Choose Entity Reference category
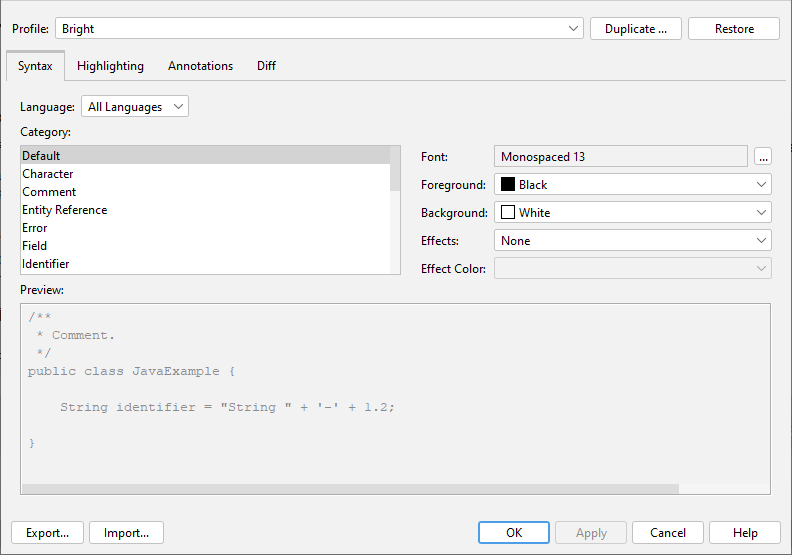Screen dimensions: 792x555 pyautogui.click(x=65, y=210)
